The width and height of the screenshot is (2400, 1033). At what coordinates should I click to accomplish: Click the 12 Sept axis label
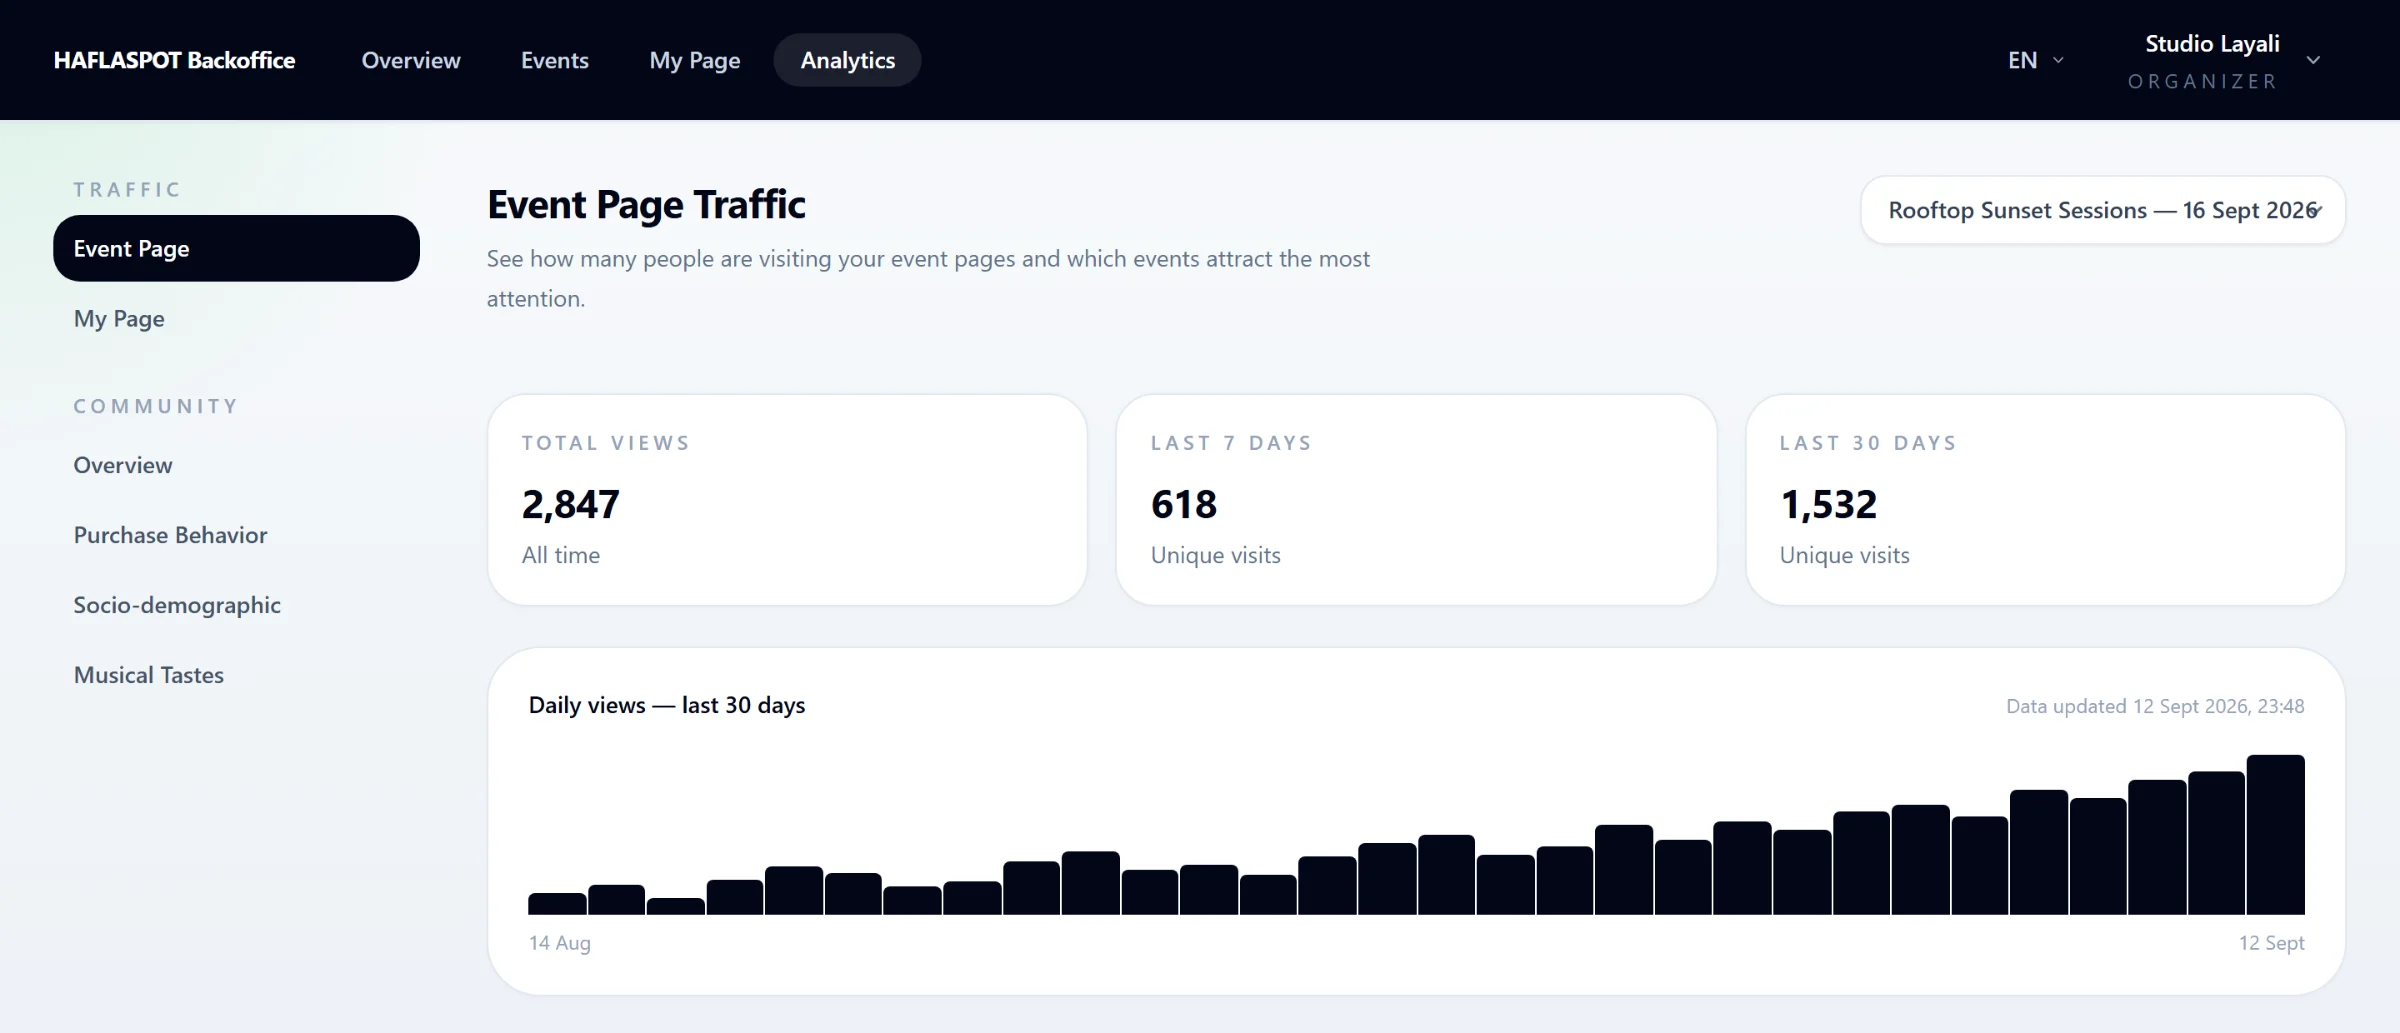(2271, 943)
